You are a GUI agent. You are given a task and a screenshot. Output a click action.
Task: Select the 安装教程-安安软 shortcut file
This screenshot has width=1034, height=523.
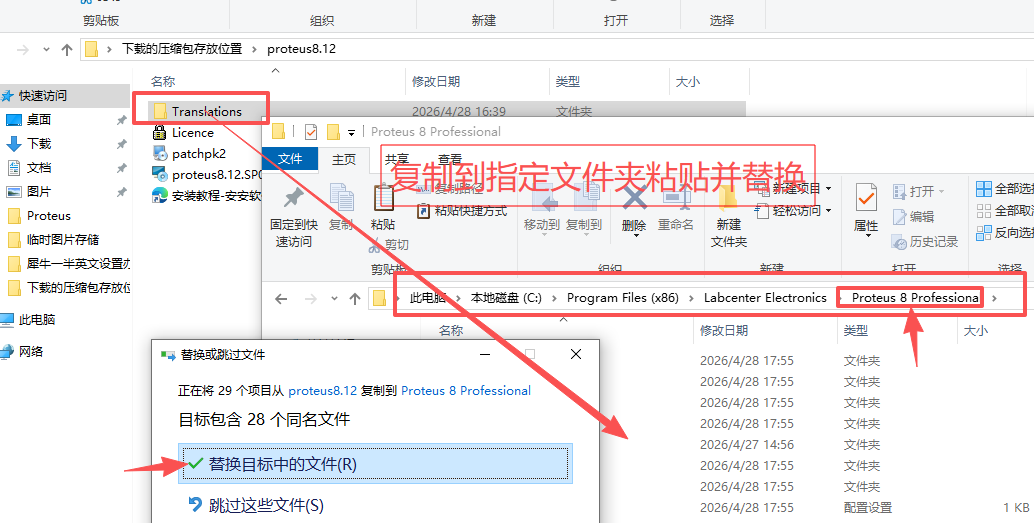click(207, 196)
